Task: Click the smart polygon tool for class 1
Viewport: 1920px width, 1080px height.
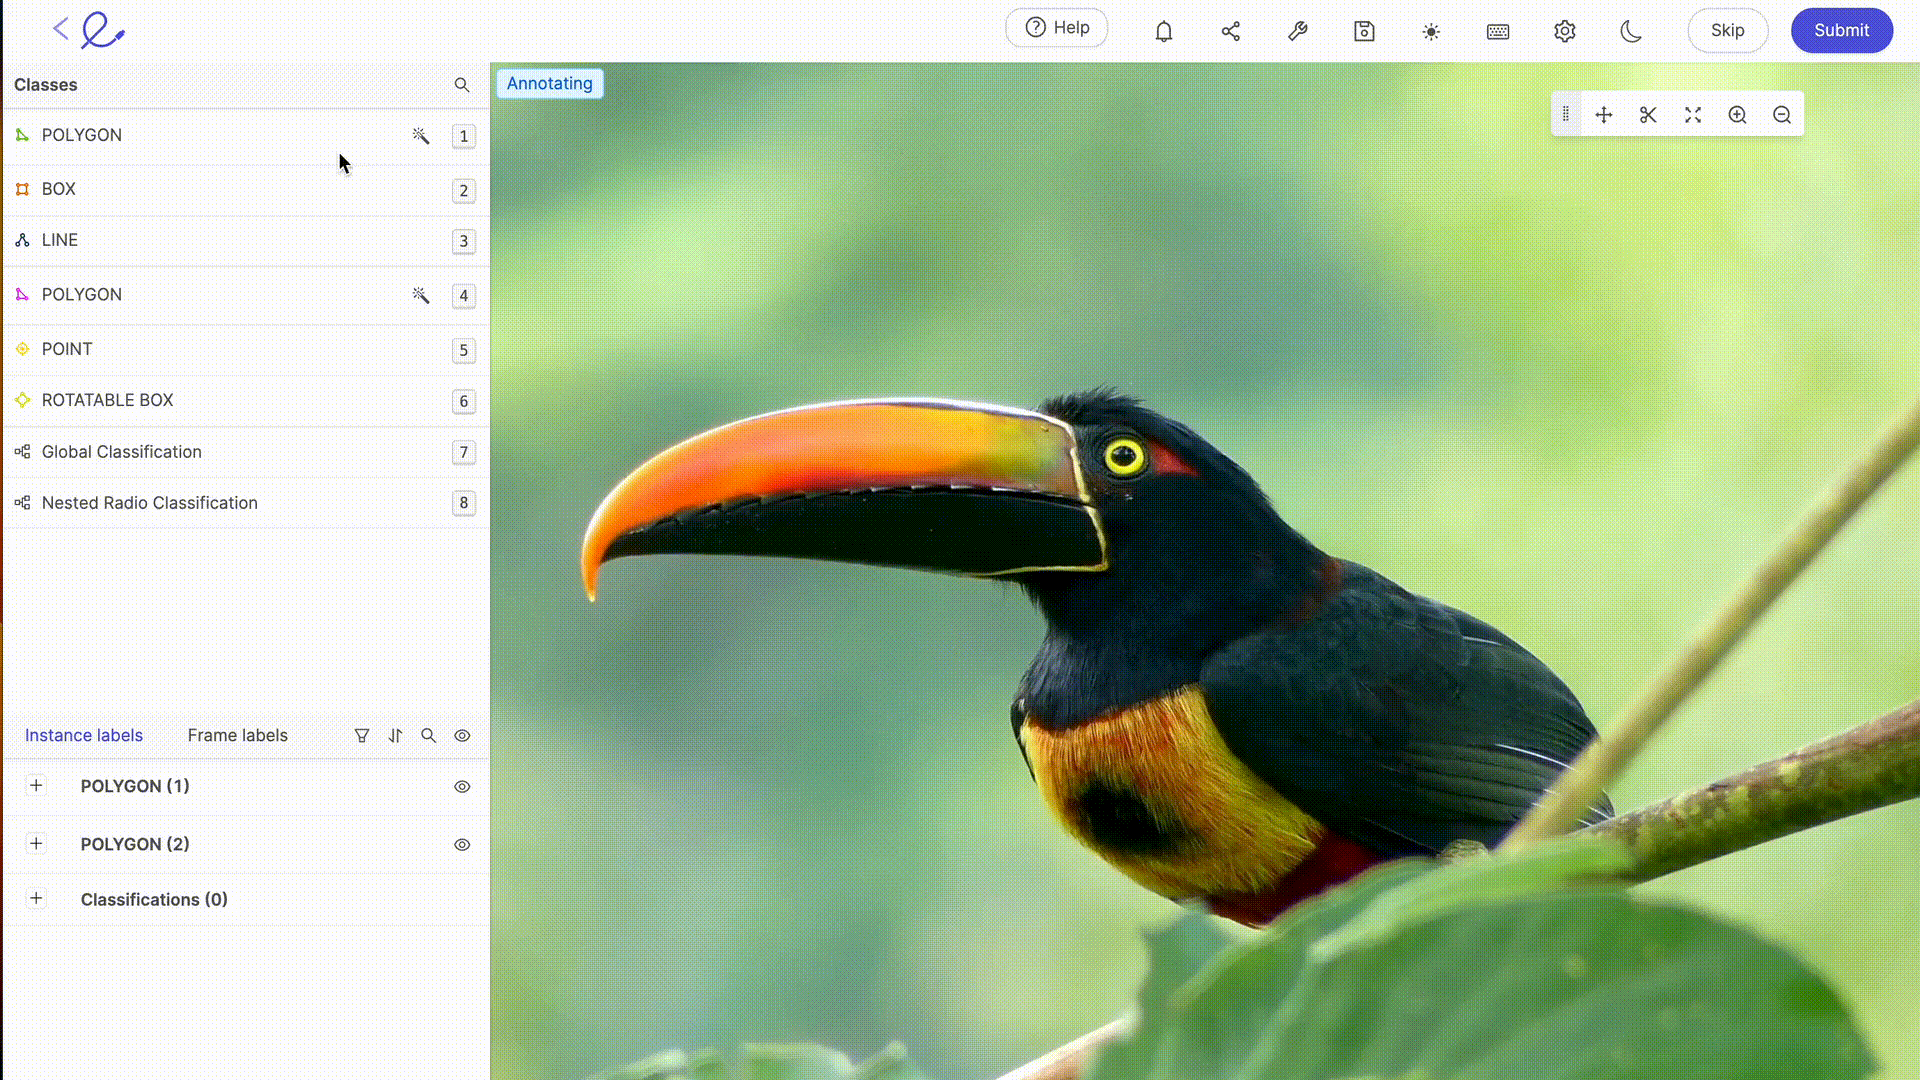Action: click(x=421, y=135)
